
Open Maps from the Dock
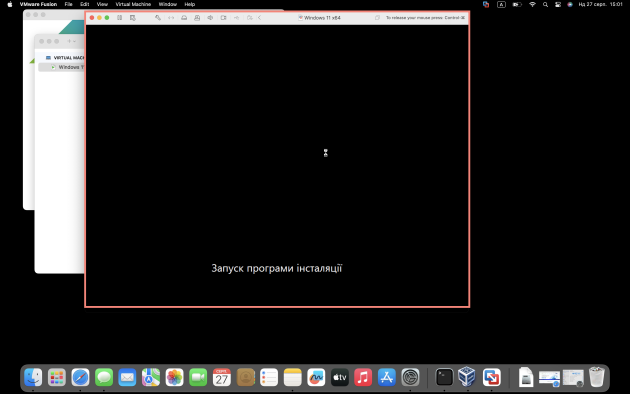[151, 377]
